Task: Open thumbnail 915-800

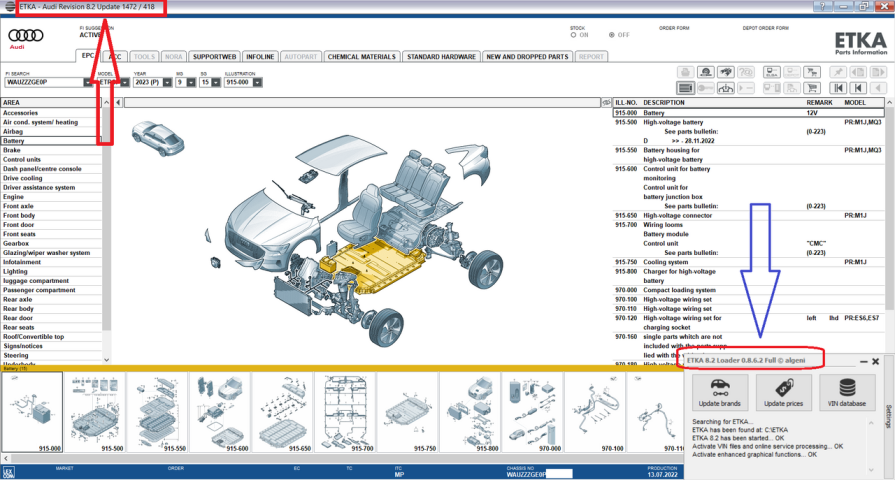Action: (470, 413)
